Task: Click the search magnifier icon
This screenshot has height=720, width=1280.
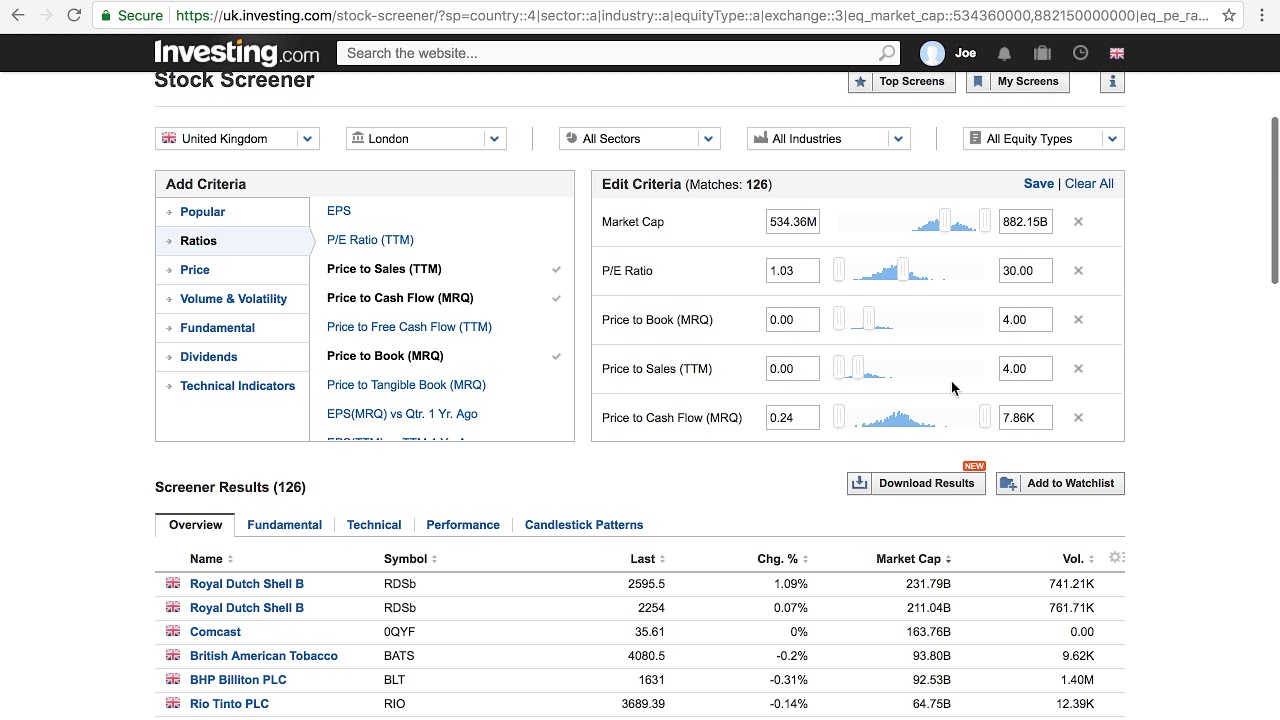Action: (x=887, y=53)
